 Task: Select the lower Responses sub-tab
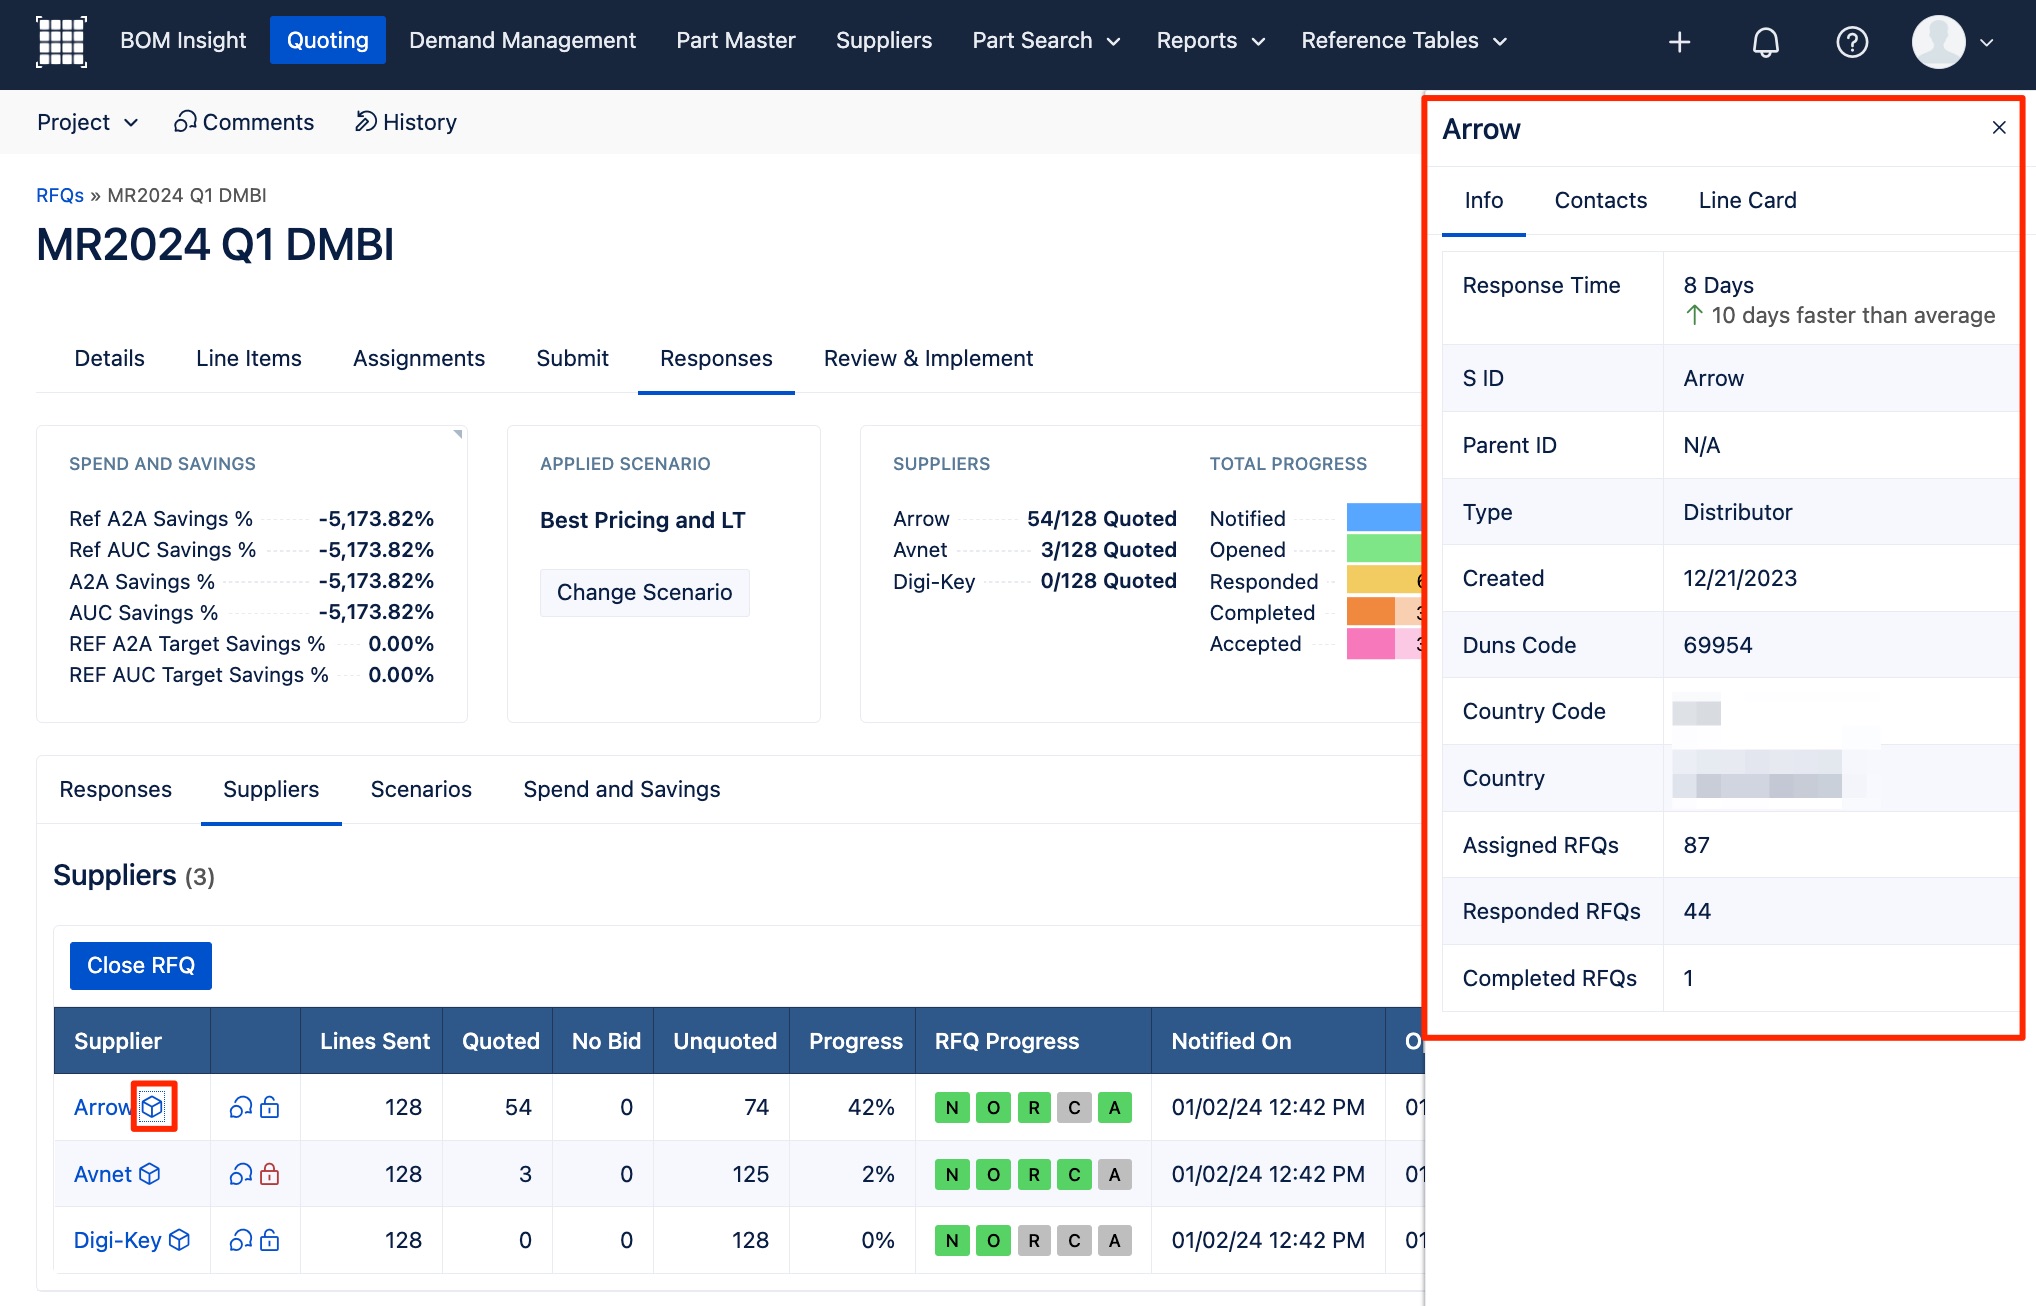[115, 789]
